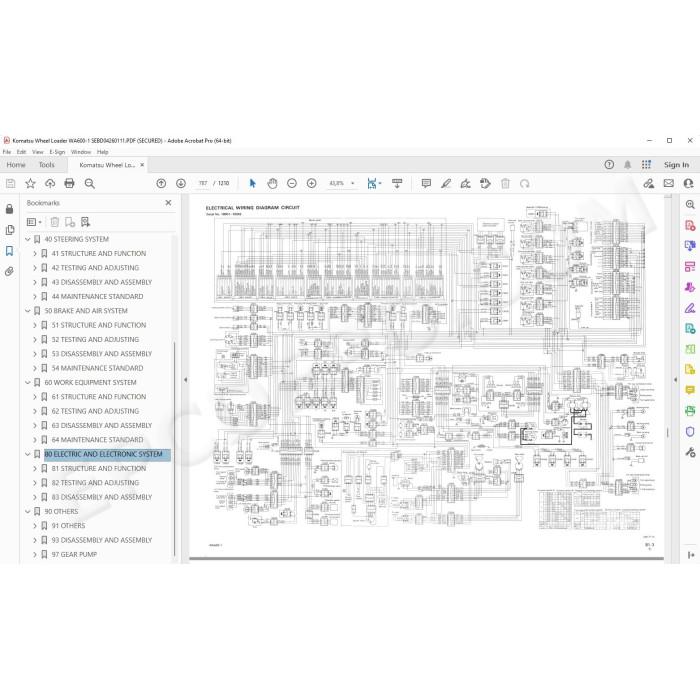Open zoom percentage dropdown
Screen dimensions: 700x700
pyautogui.click(x=353, y=183)
